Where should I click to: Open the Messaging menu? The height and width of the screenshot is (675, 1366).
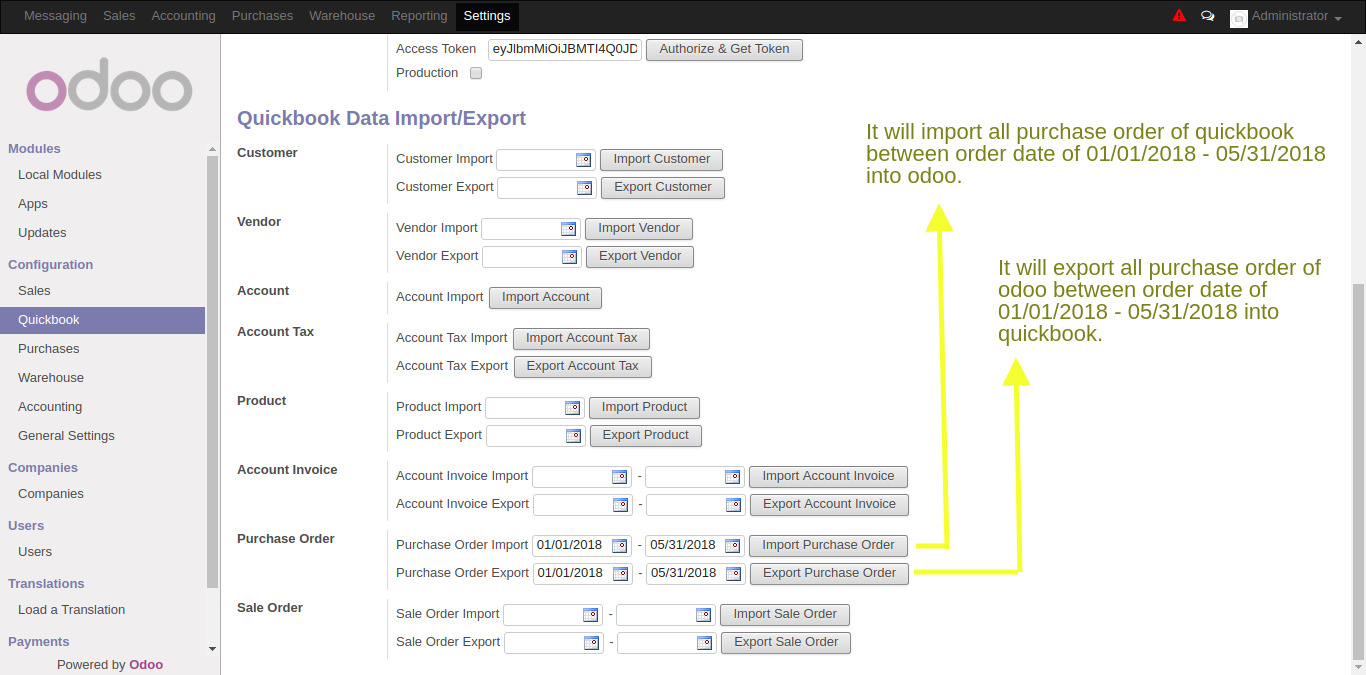[x=55, y=16]
